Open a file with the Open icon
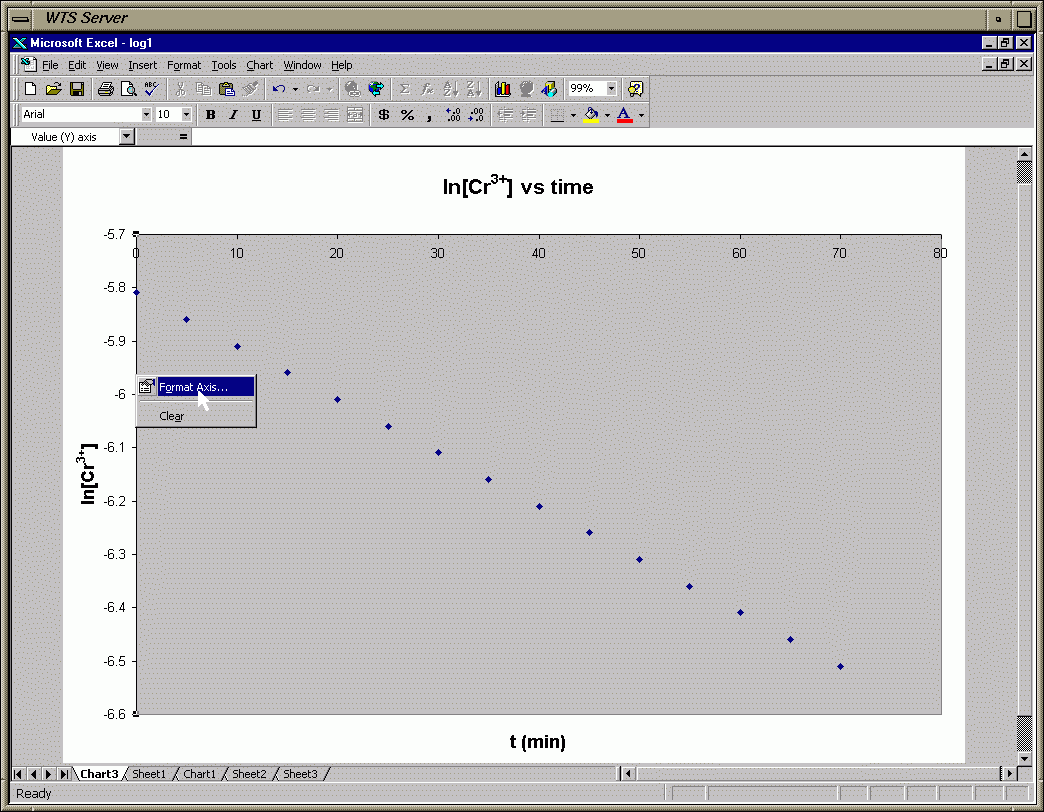Viewport: 1044px width, 812px height. pos(54,89)
